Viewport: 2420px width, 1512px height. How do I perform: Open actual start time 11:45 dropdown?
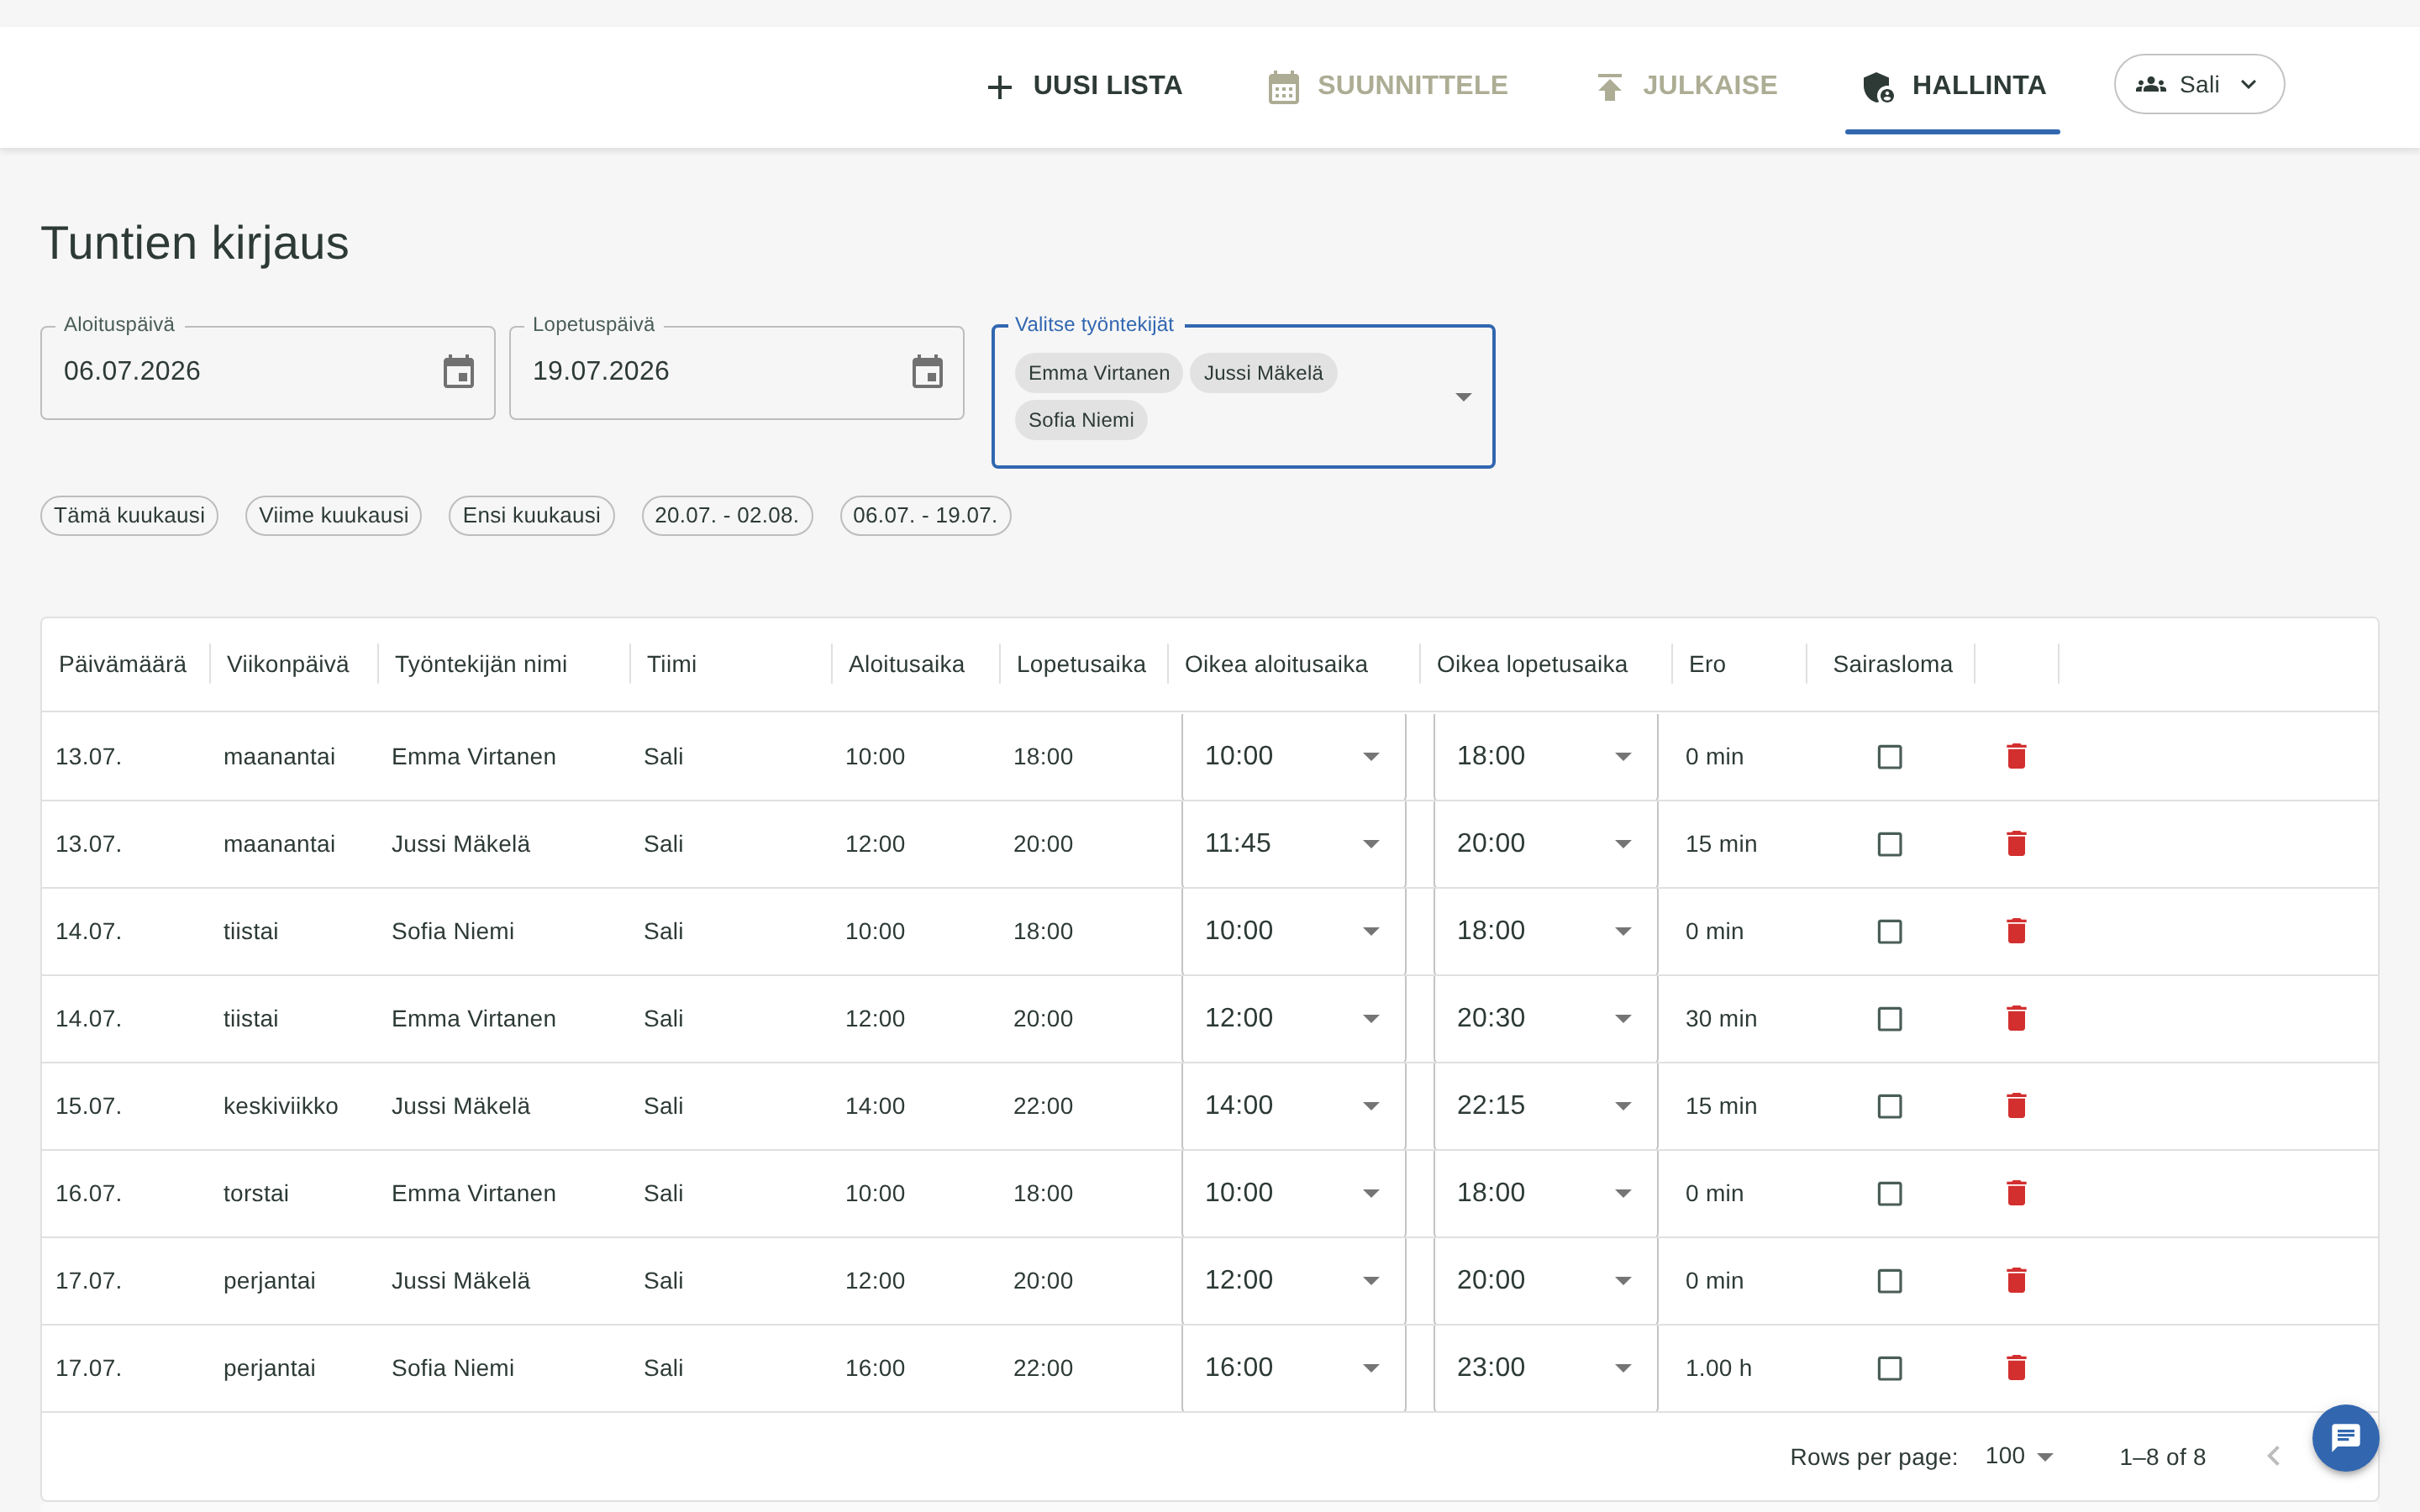[x=1293, y=844]
